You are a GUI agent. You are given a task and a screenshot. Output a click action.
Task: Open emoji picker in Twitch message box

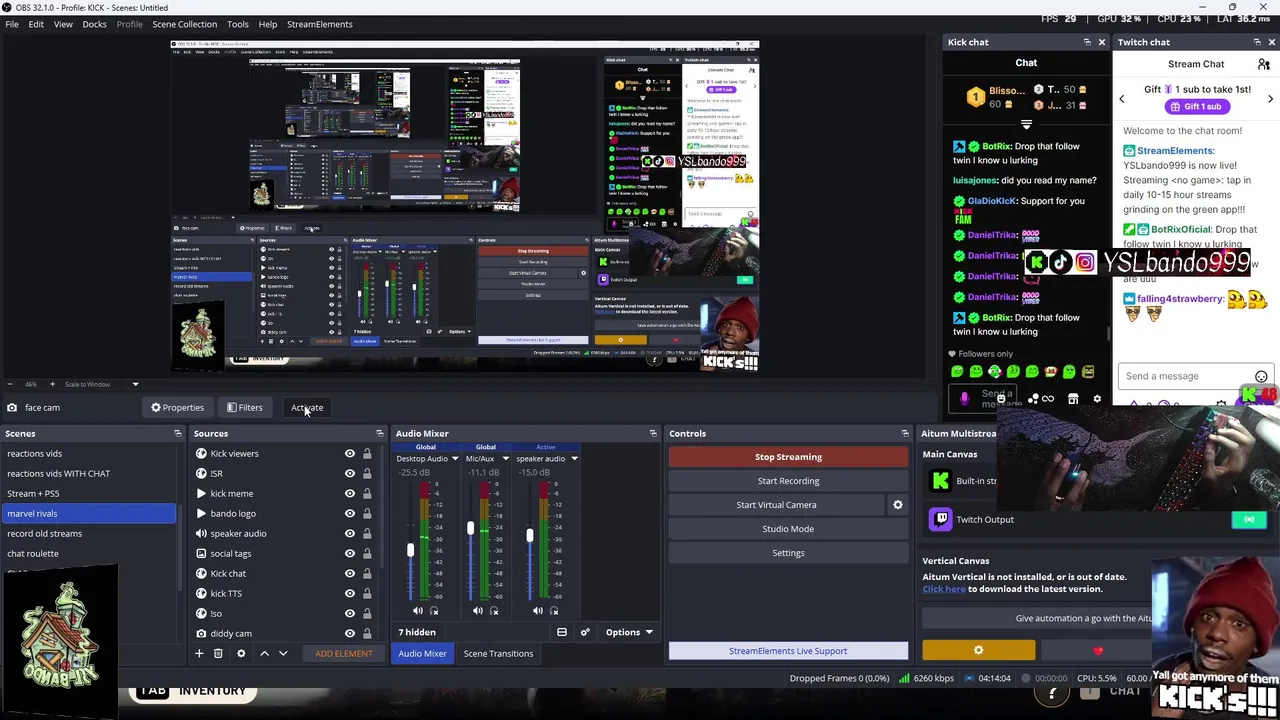(1261, 377)
